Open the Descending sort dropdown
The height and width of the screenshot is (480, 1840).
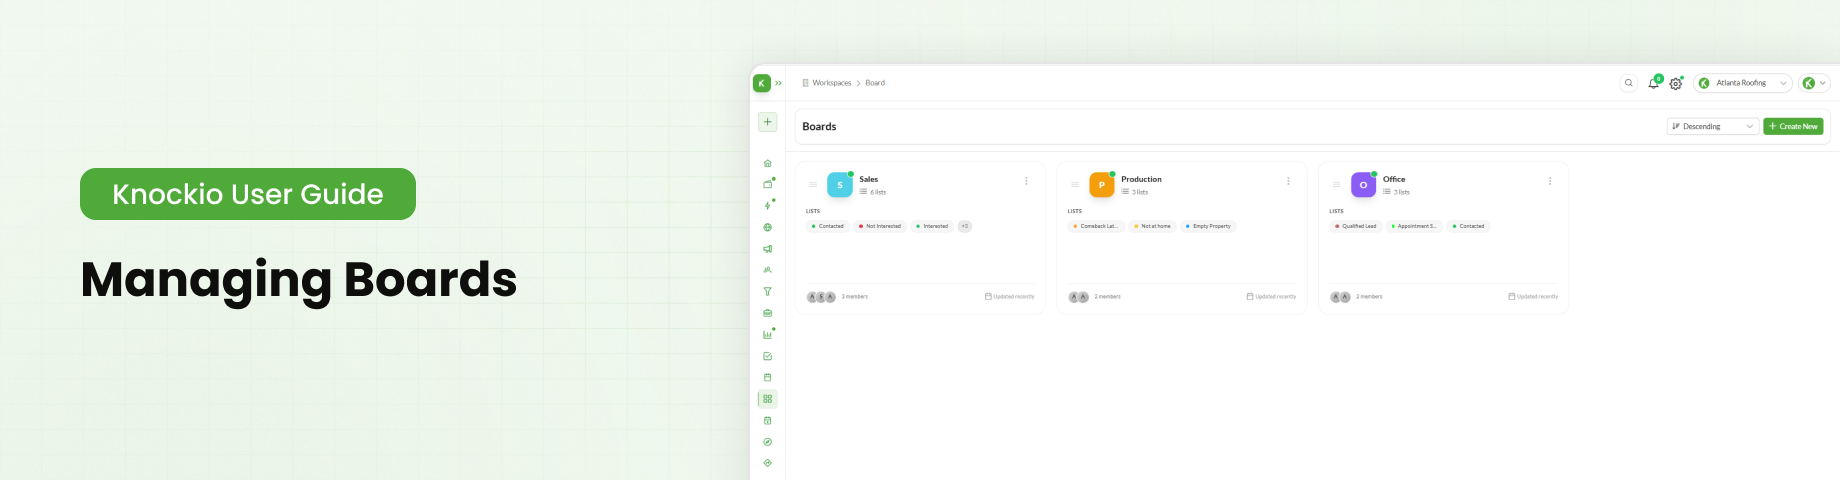[1712, 126]
